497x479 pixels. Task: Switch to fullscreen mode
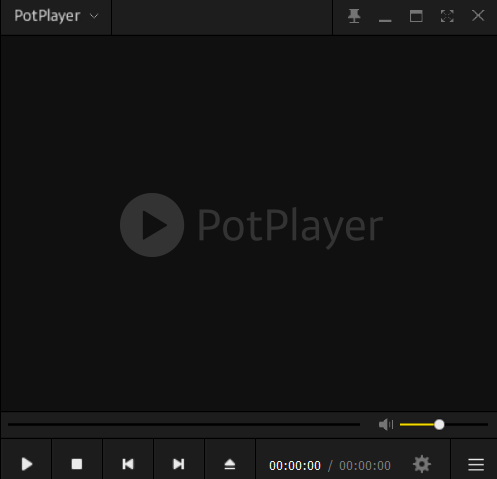[447, 16]
